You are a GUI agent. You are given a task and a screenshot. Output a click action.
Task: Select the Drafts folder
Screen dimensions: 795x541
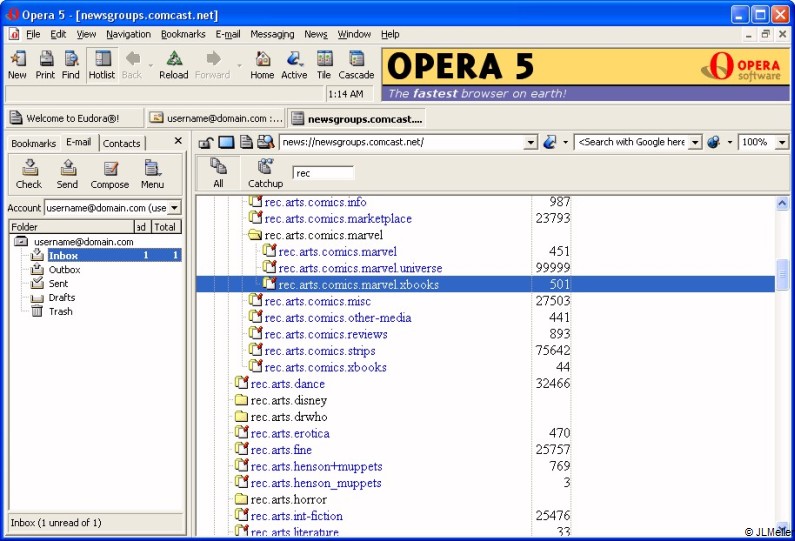pos(61,297)
